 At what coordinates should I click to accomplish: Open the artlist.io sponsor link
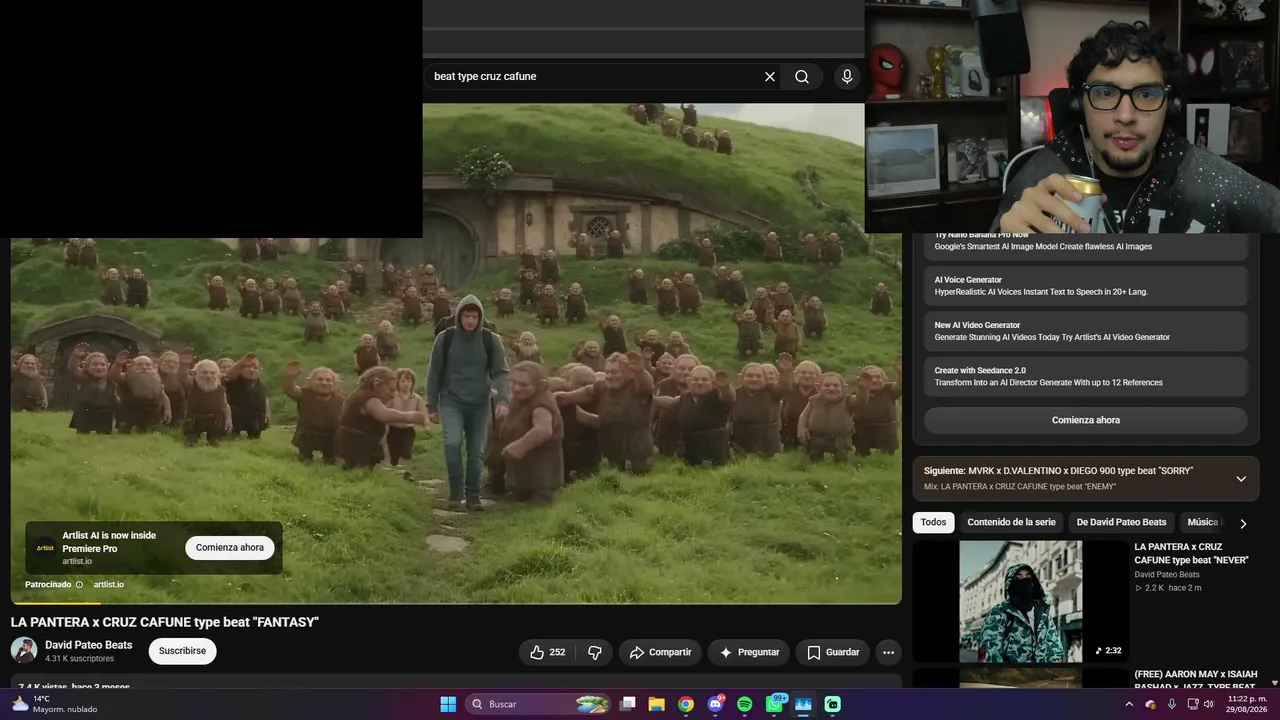(x=109, y=584)
